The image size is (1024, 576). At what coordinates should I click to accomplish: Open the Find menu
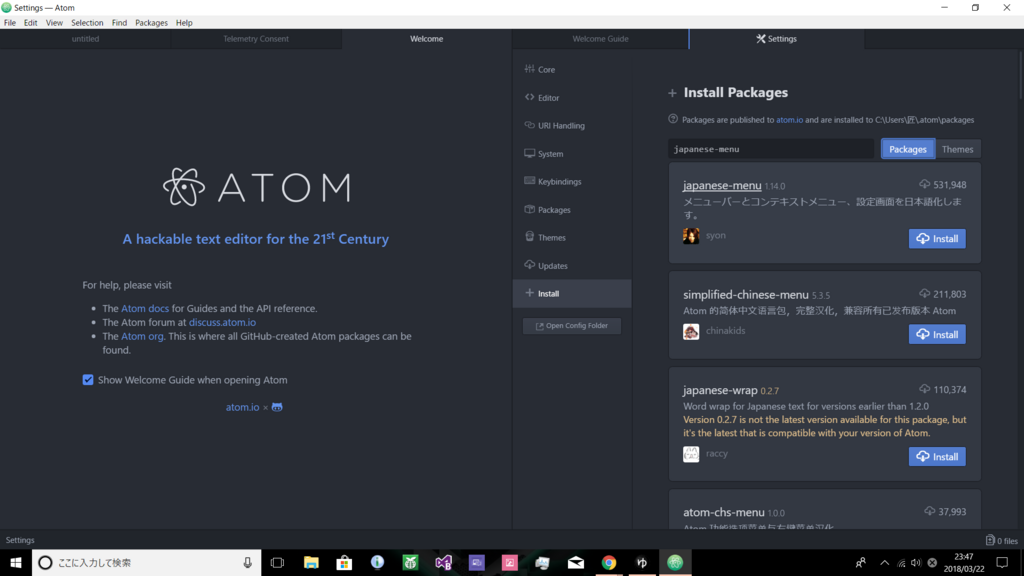click(119, 22)
